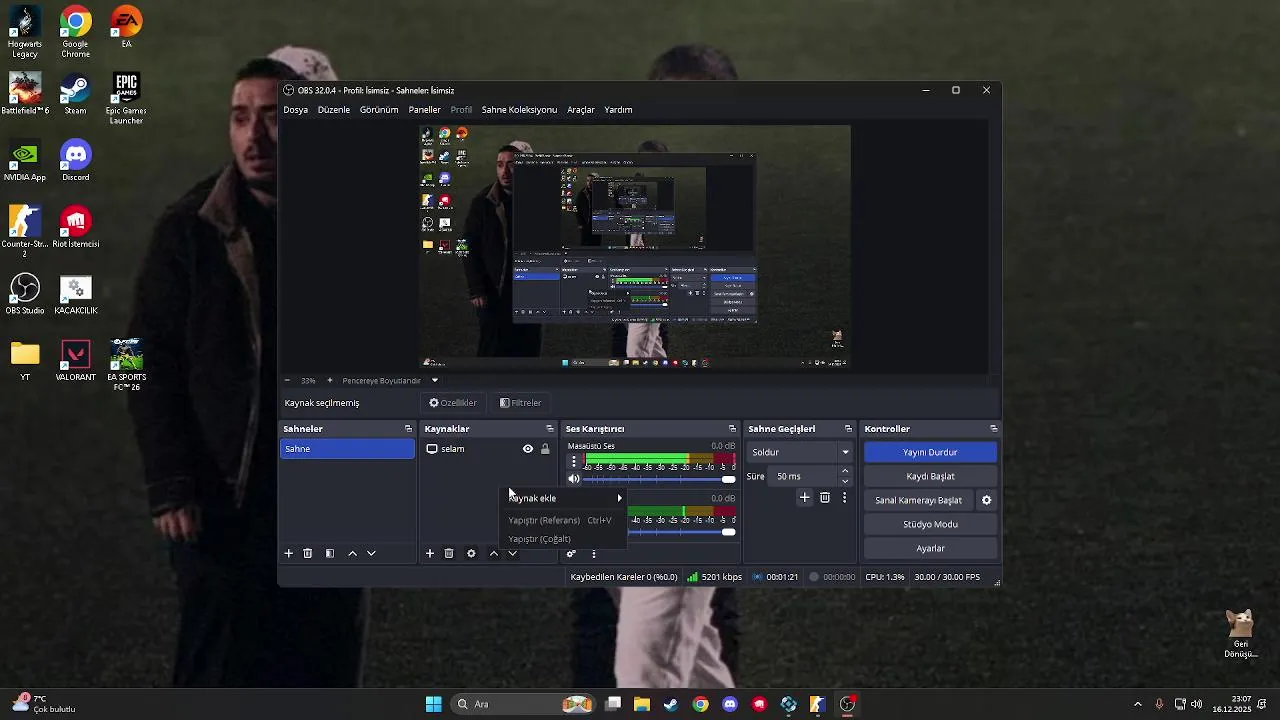
Task: Undock the Sahneler panel with its float icon
Action: coord(408,429)
